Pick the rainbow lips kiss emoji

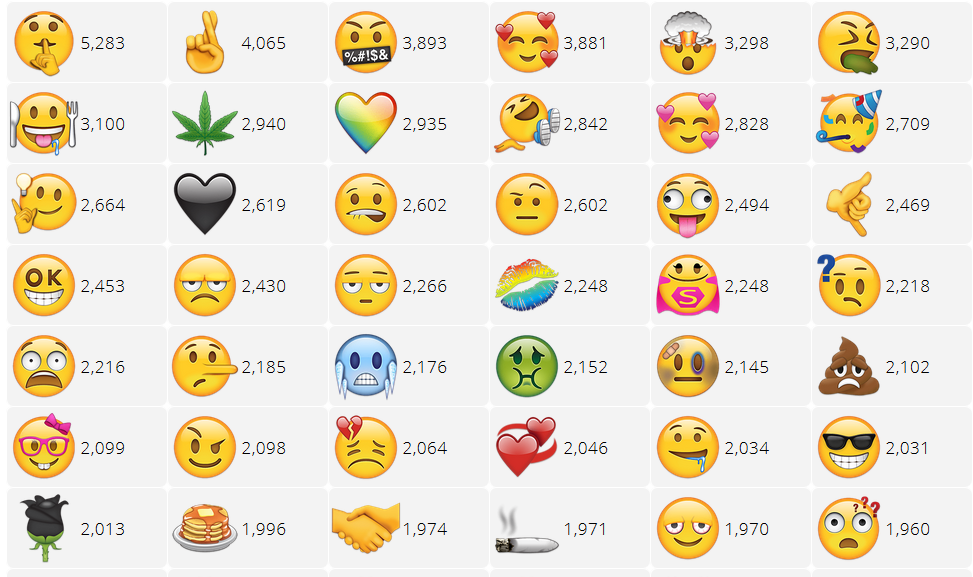[527, 285]
